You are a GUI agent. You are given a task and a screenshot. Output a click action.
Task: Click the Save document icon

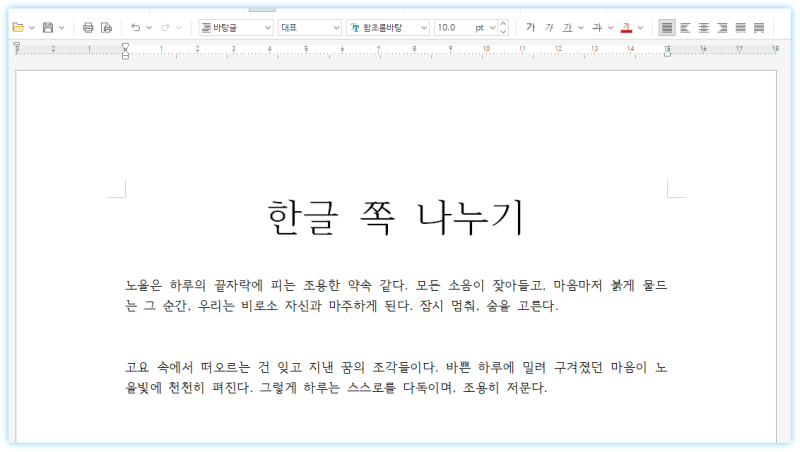(48, 27)
